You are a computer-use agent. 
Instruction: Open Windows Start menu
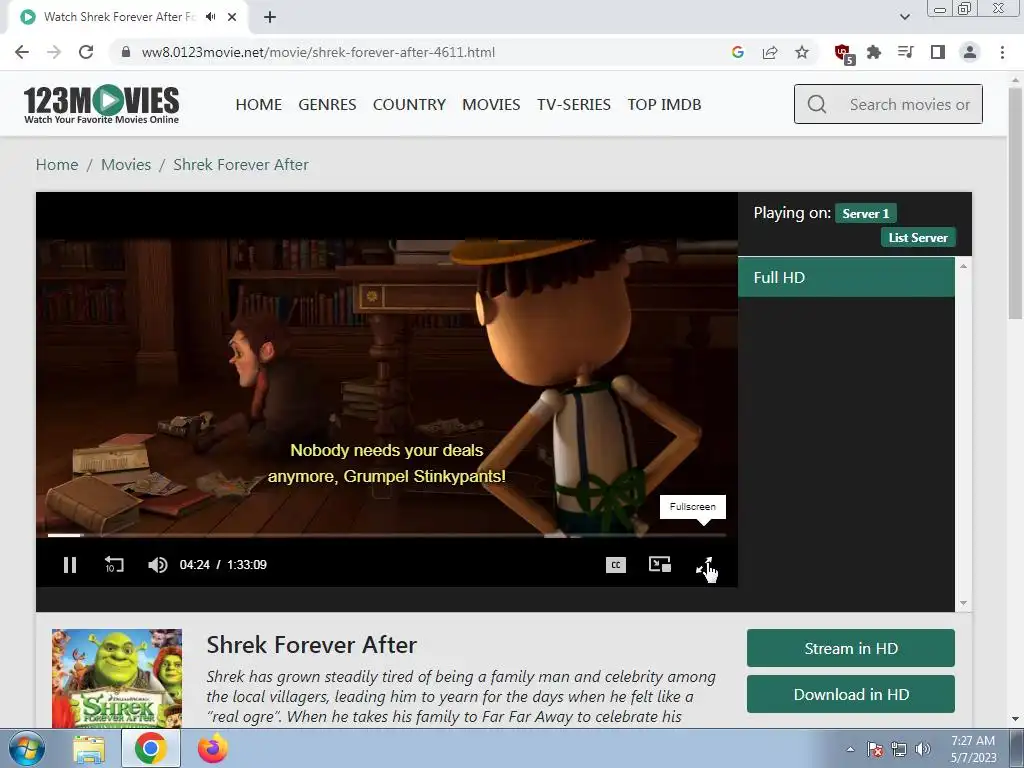[x=27, y=748]
